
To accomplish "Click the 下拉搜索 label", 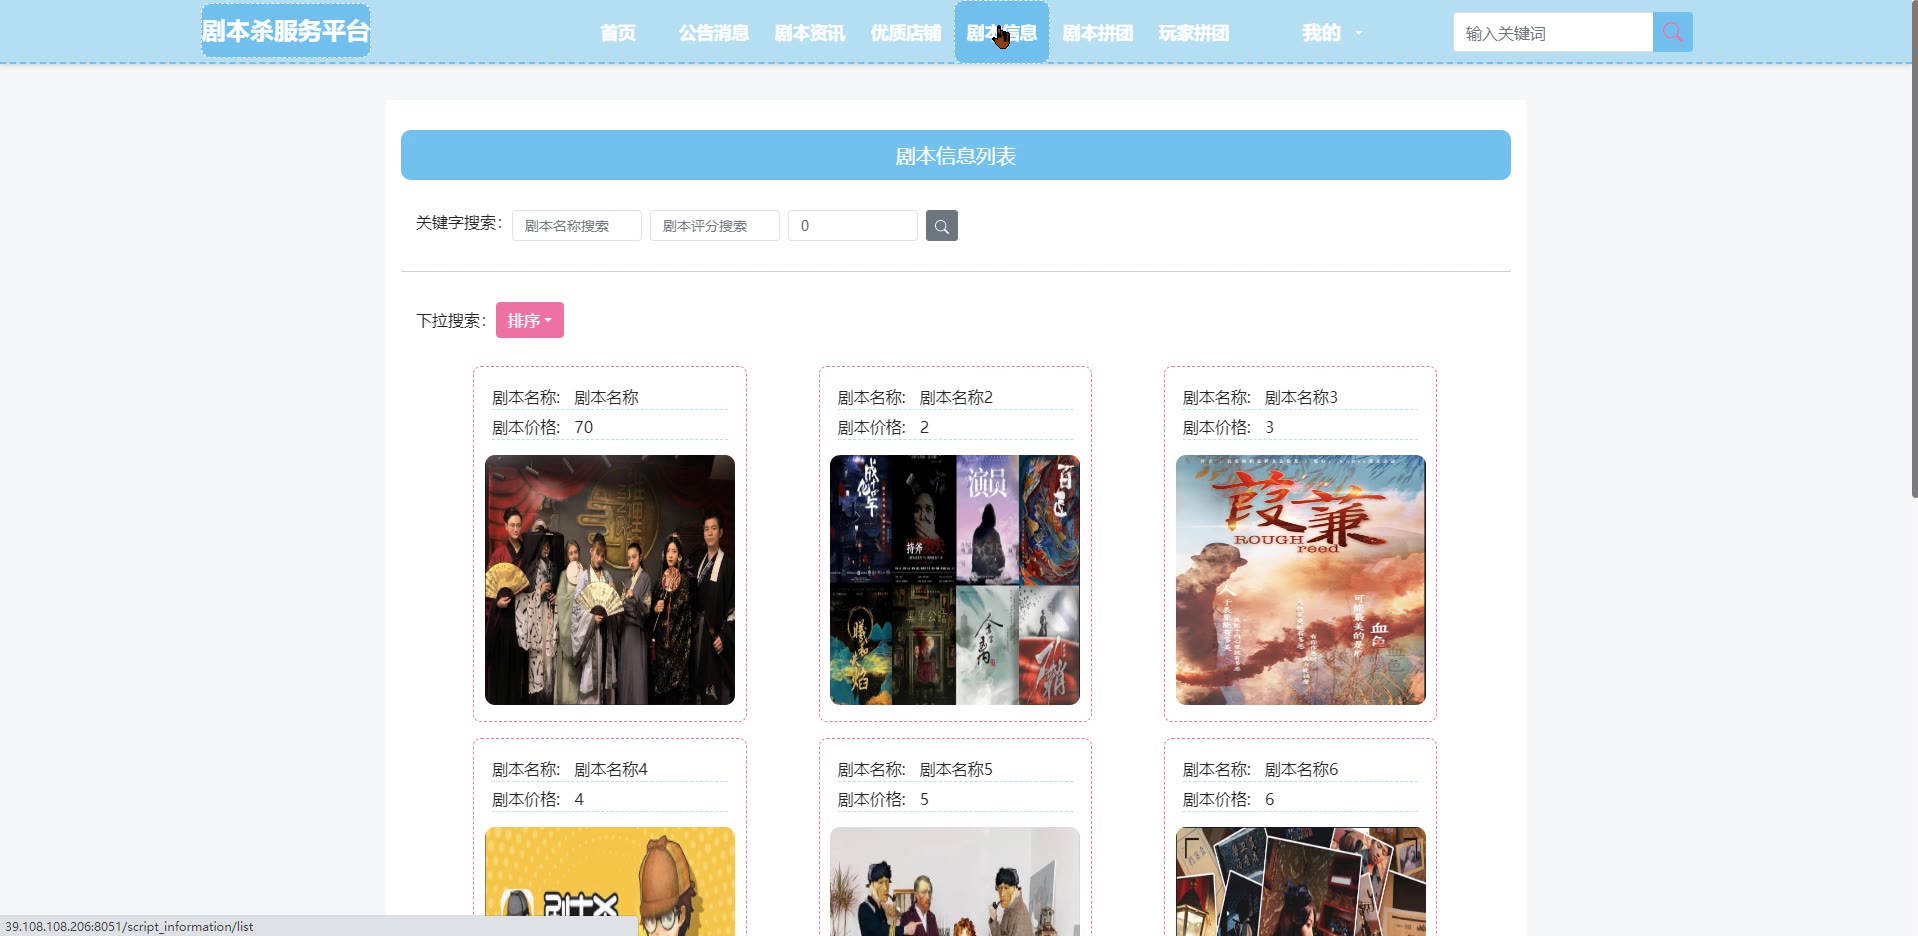I will tap(451, 320).
